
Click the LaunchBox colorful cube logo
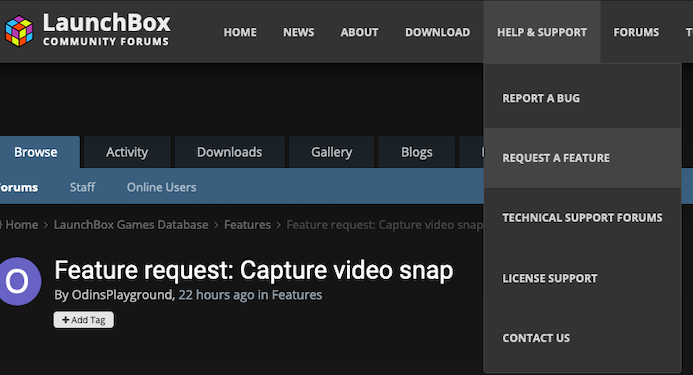(19, 31)
